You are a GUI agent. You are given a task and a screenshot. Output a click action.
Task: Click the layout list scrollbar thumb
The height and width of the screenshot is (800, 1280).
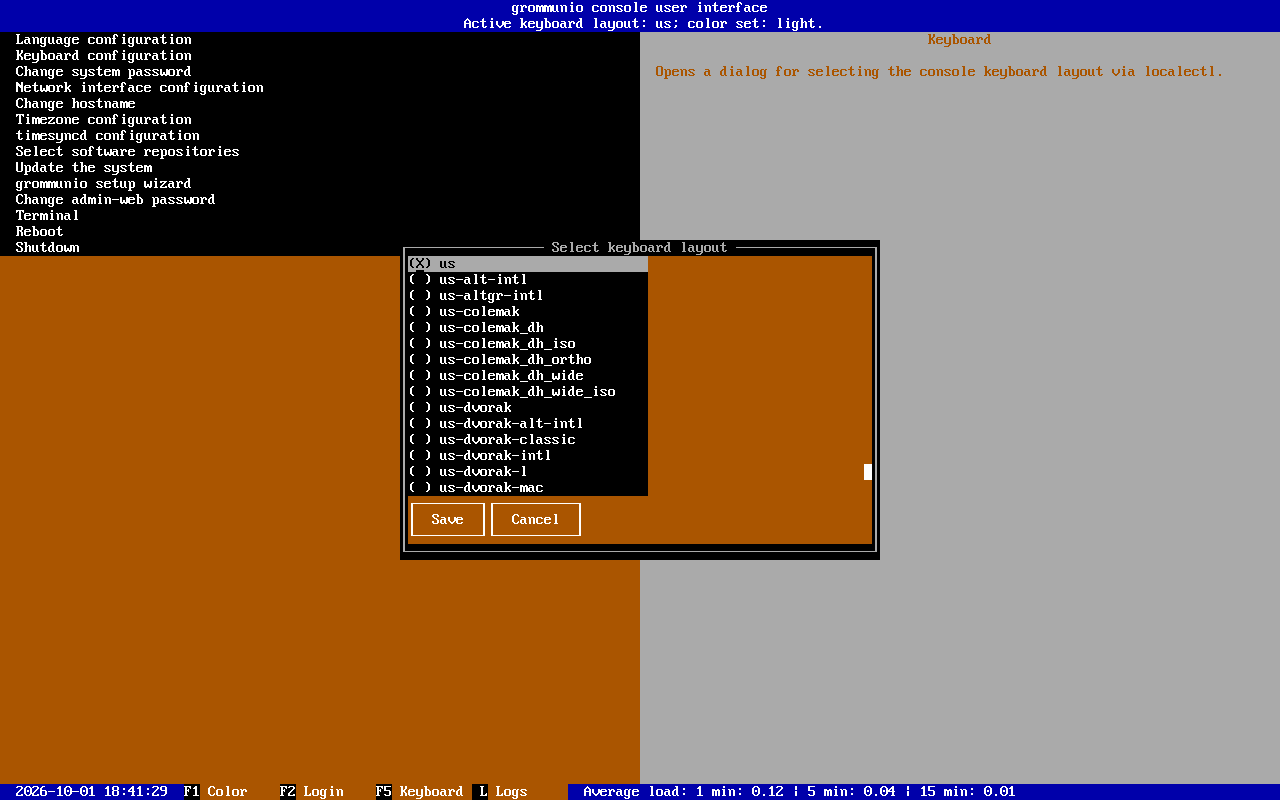(868, 472)
